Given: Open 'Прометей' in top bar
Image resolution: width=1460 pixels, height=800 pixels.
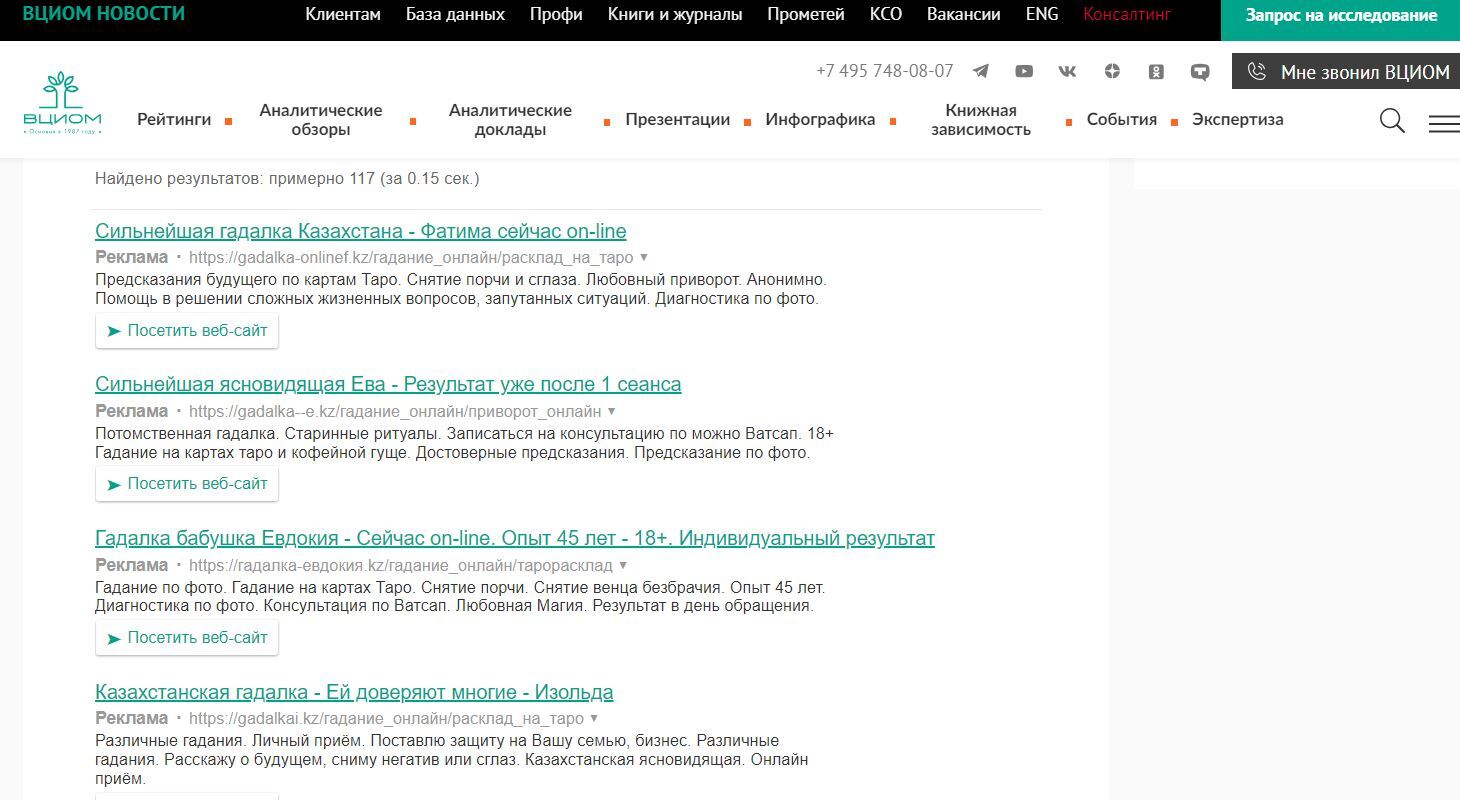Looking at the screenshot, I should (806, 14).
